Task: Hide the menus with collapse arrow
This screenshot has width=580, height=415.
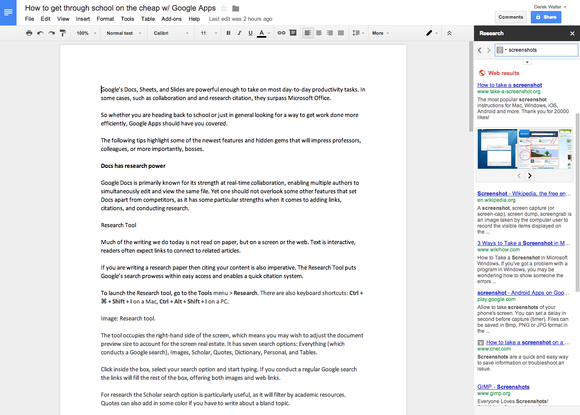Action: (449, 33)
